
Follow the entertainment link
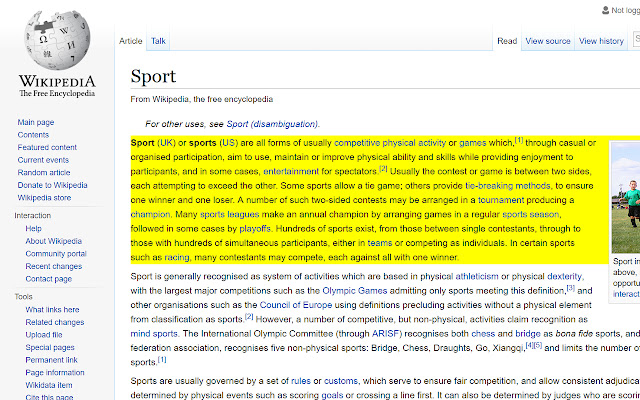291,171
